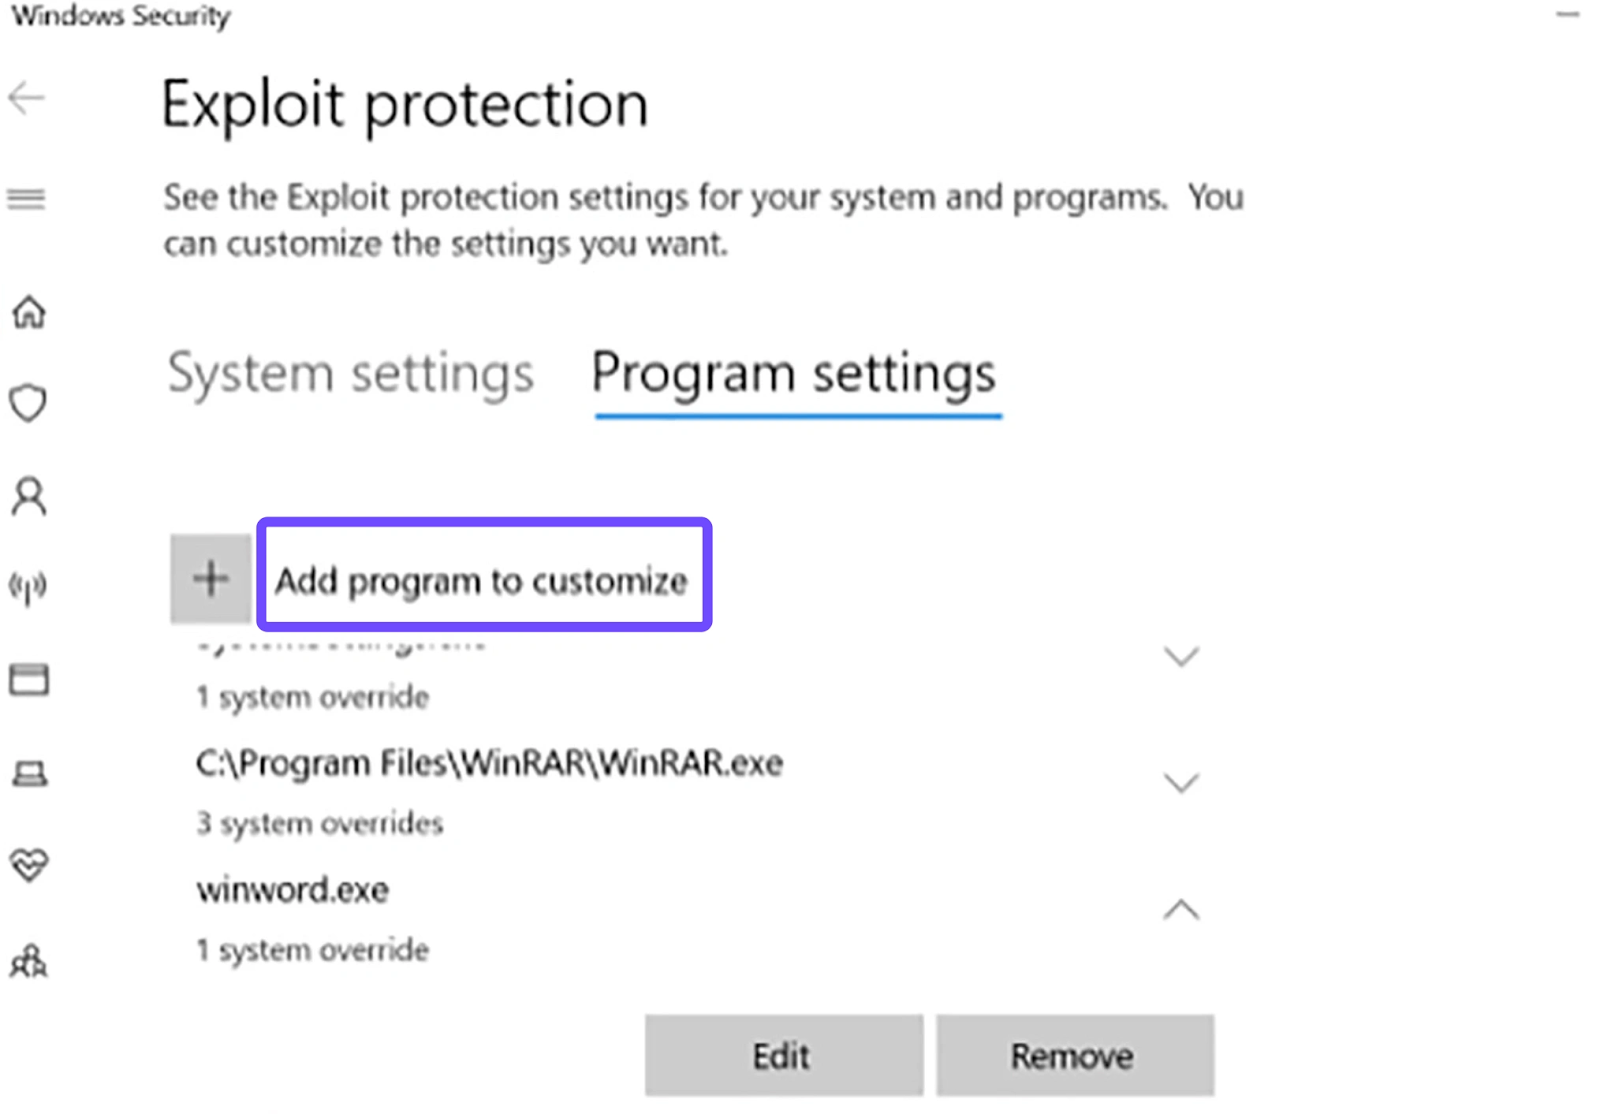
Task: Select the Program settings tab
Action: point(794,374)
